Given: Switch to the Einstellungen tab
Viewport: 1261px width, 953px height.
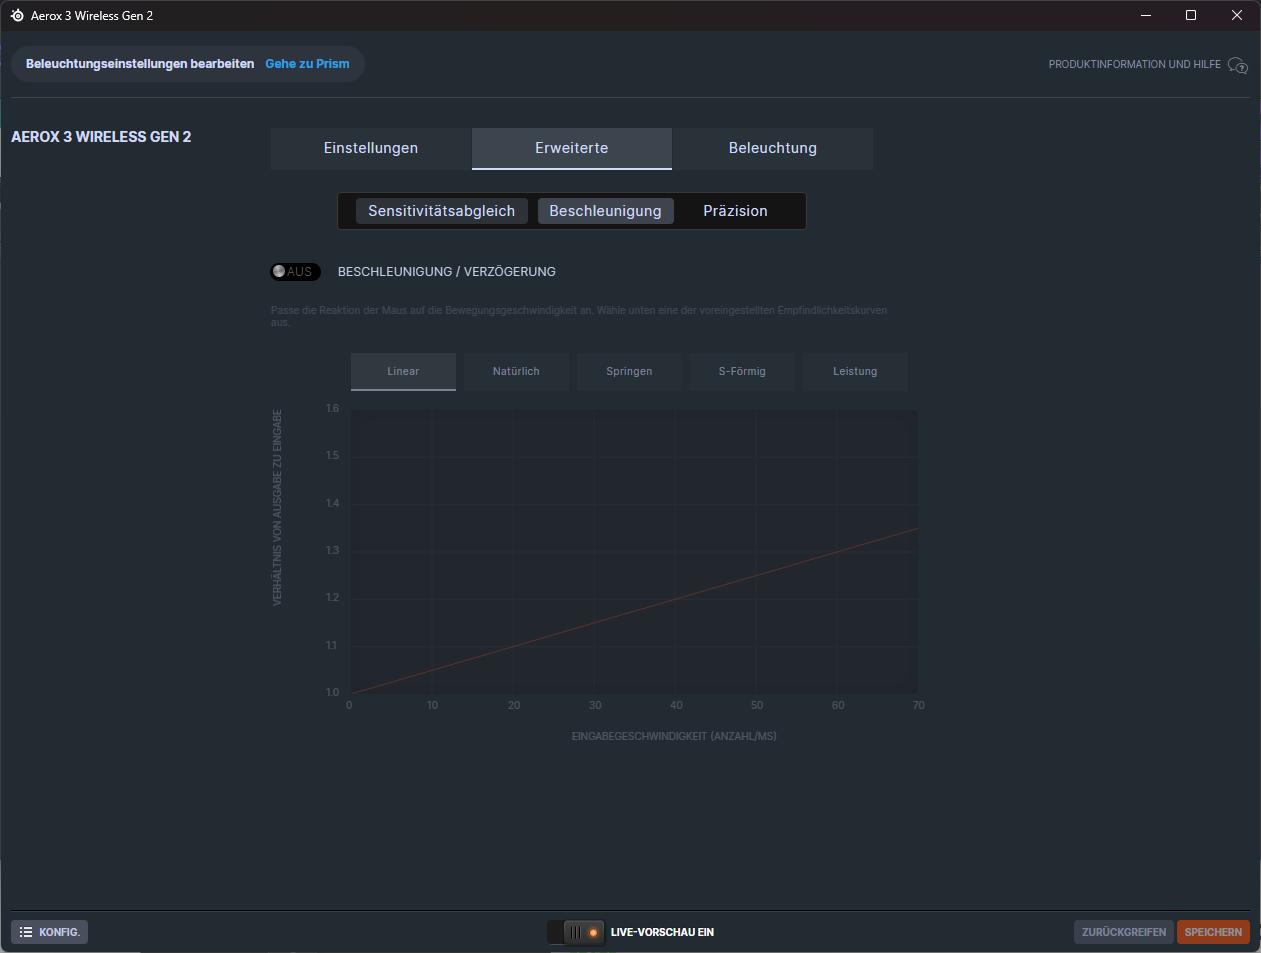Looking at the screenshot, I should tap(371, 148).
